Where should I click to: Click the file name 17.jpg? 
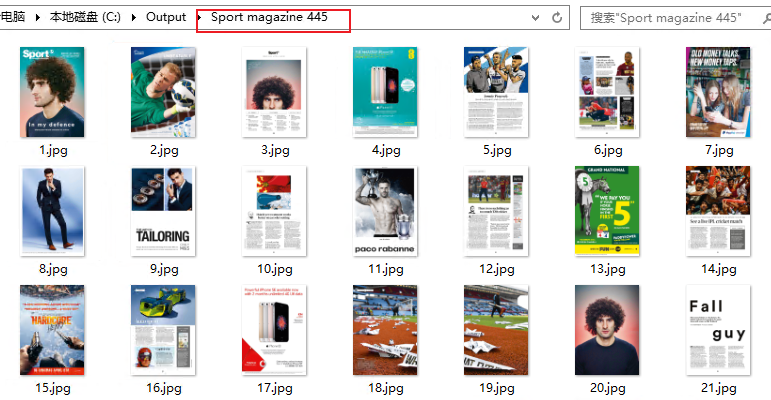point(275,388)
